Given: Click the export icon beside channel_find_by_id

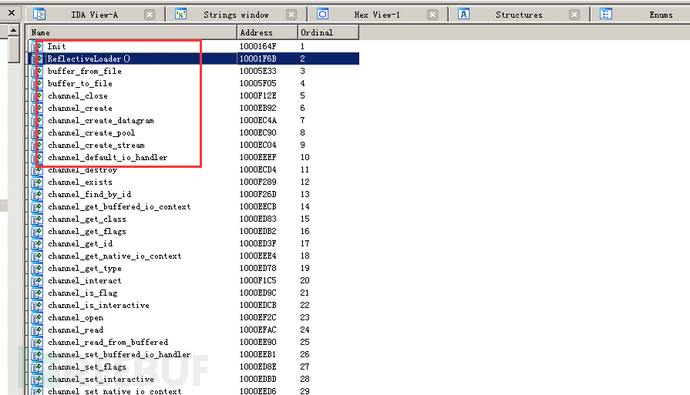Looking at the screenshot, I should (x=37, y=194).
